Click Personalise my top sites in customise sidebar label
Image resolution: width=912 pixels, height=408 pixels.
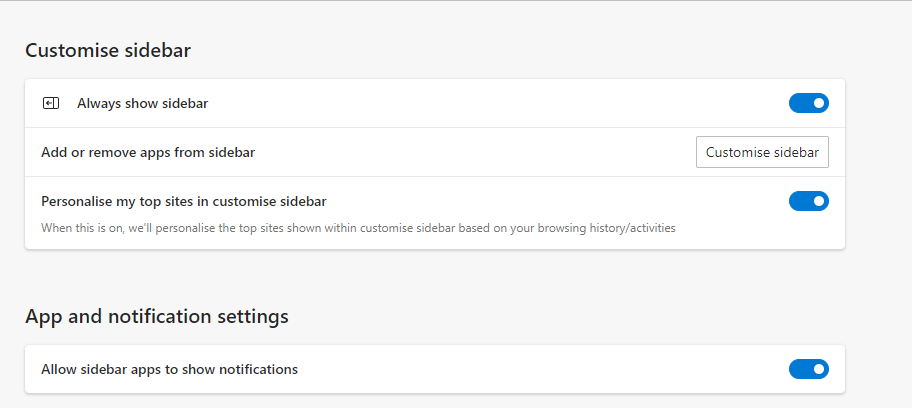tap(184, 201)
